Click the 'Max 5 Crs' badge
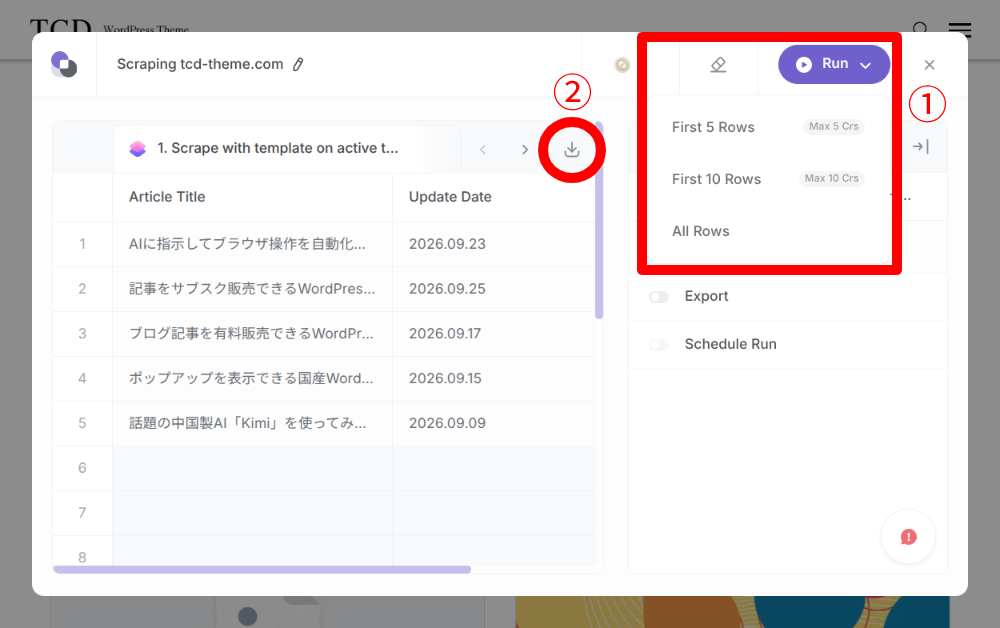Viewport: 1000px width, 628px height. pyautogui.click(x=834, y=126)
